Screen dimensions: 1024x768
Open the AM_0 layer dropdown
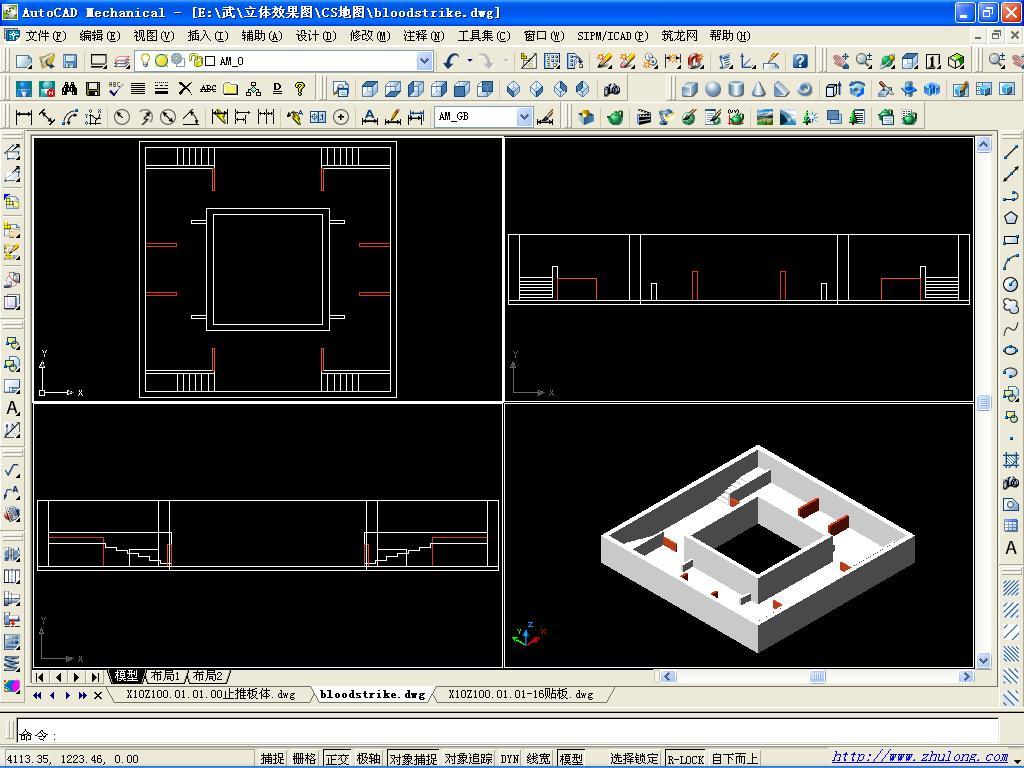[424, 61]
